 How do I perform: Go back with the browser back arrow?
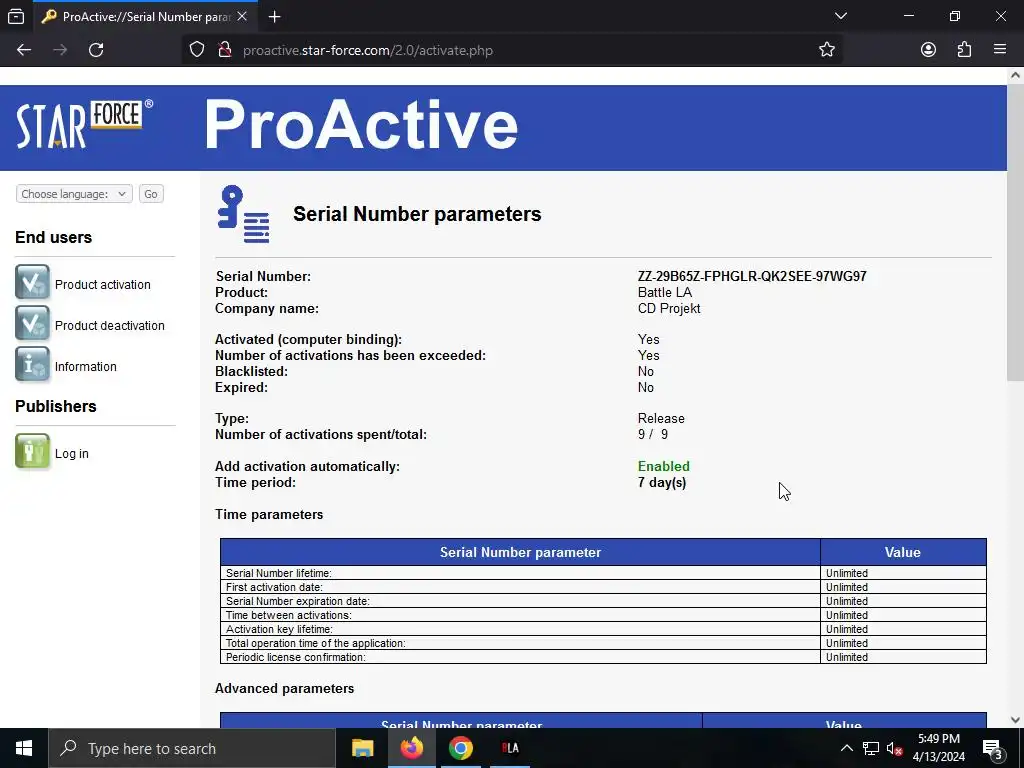[24, 50]
